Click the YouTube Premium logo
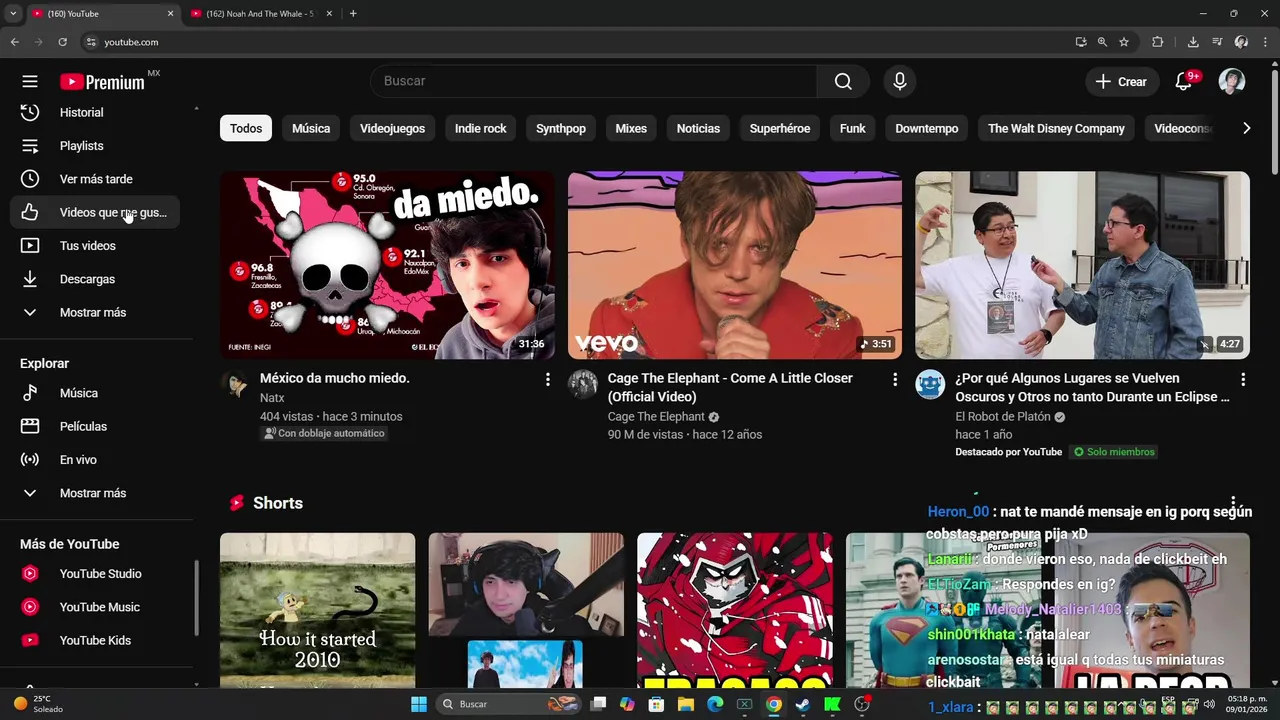The width and height of the screenshot is (1280, 720). pos(103,82)
